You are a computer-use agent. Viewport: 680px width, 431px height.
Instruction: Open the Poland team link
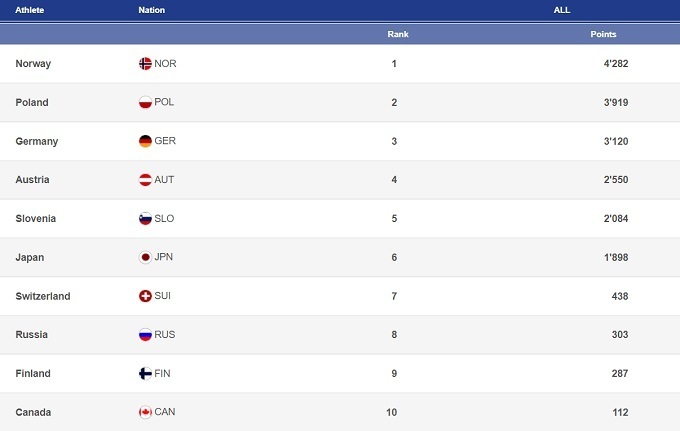tap(32, 103)
